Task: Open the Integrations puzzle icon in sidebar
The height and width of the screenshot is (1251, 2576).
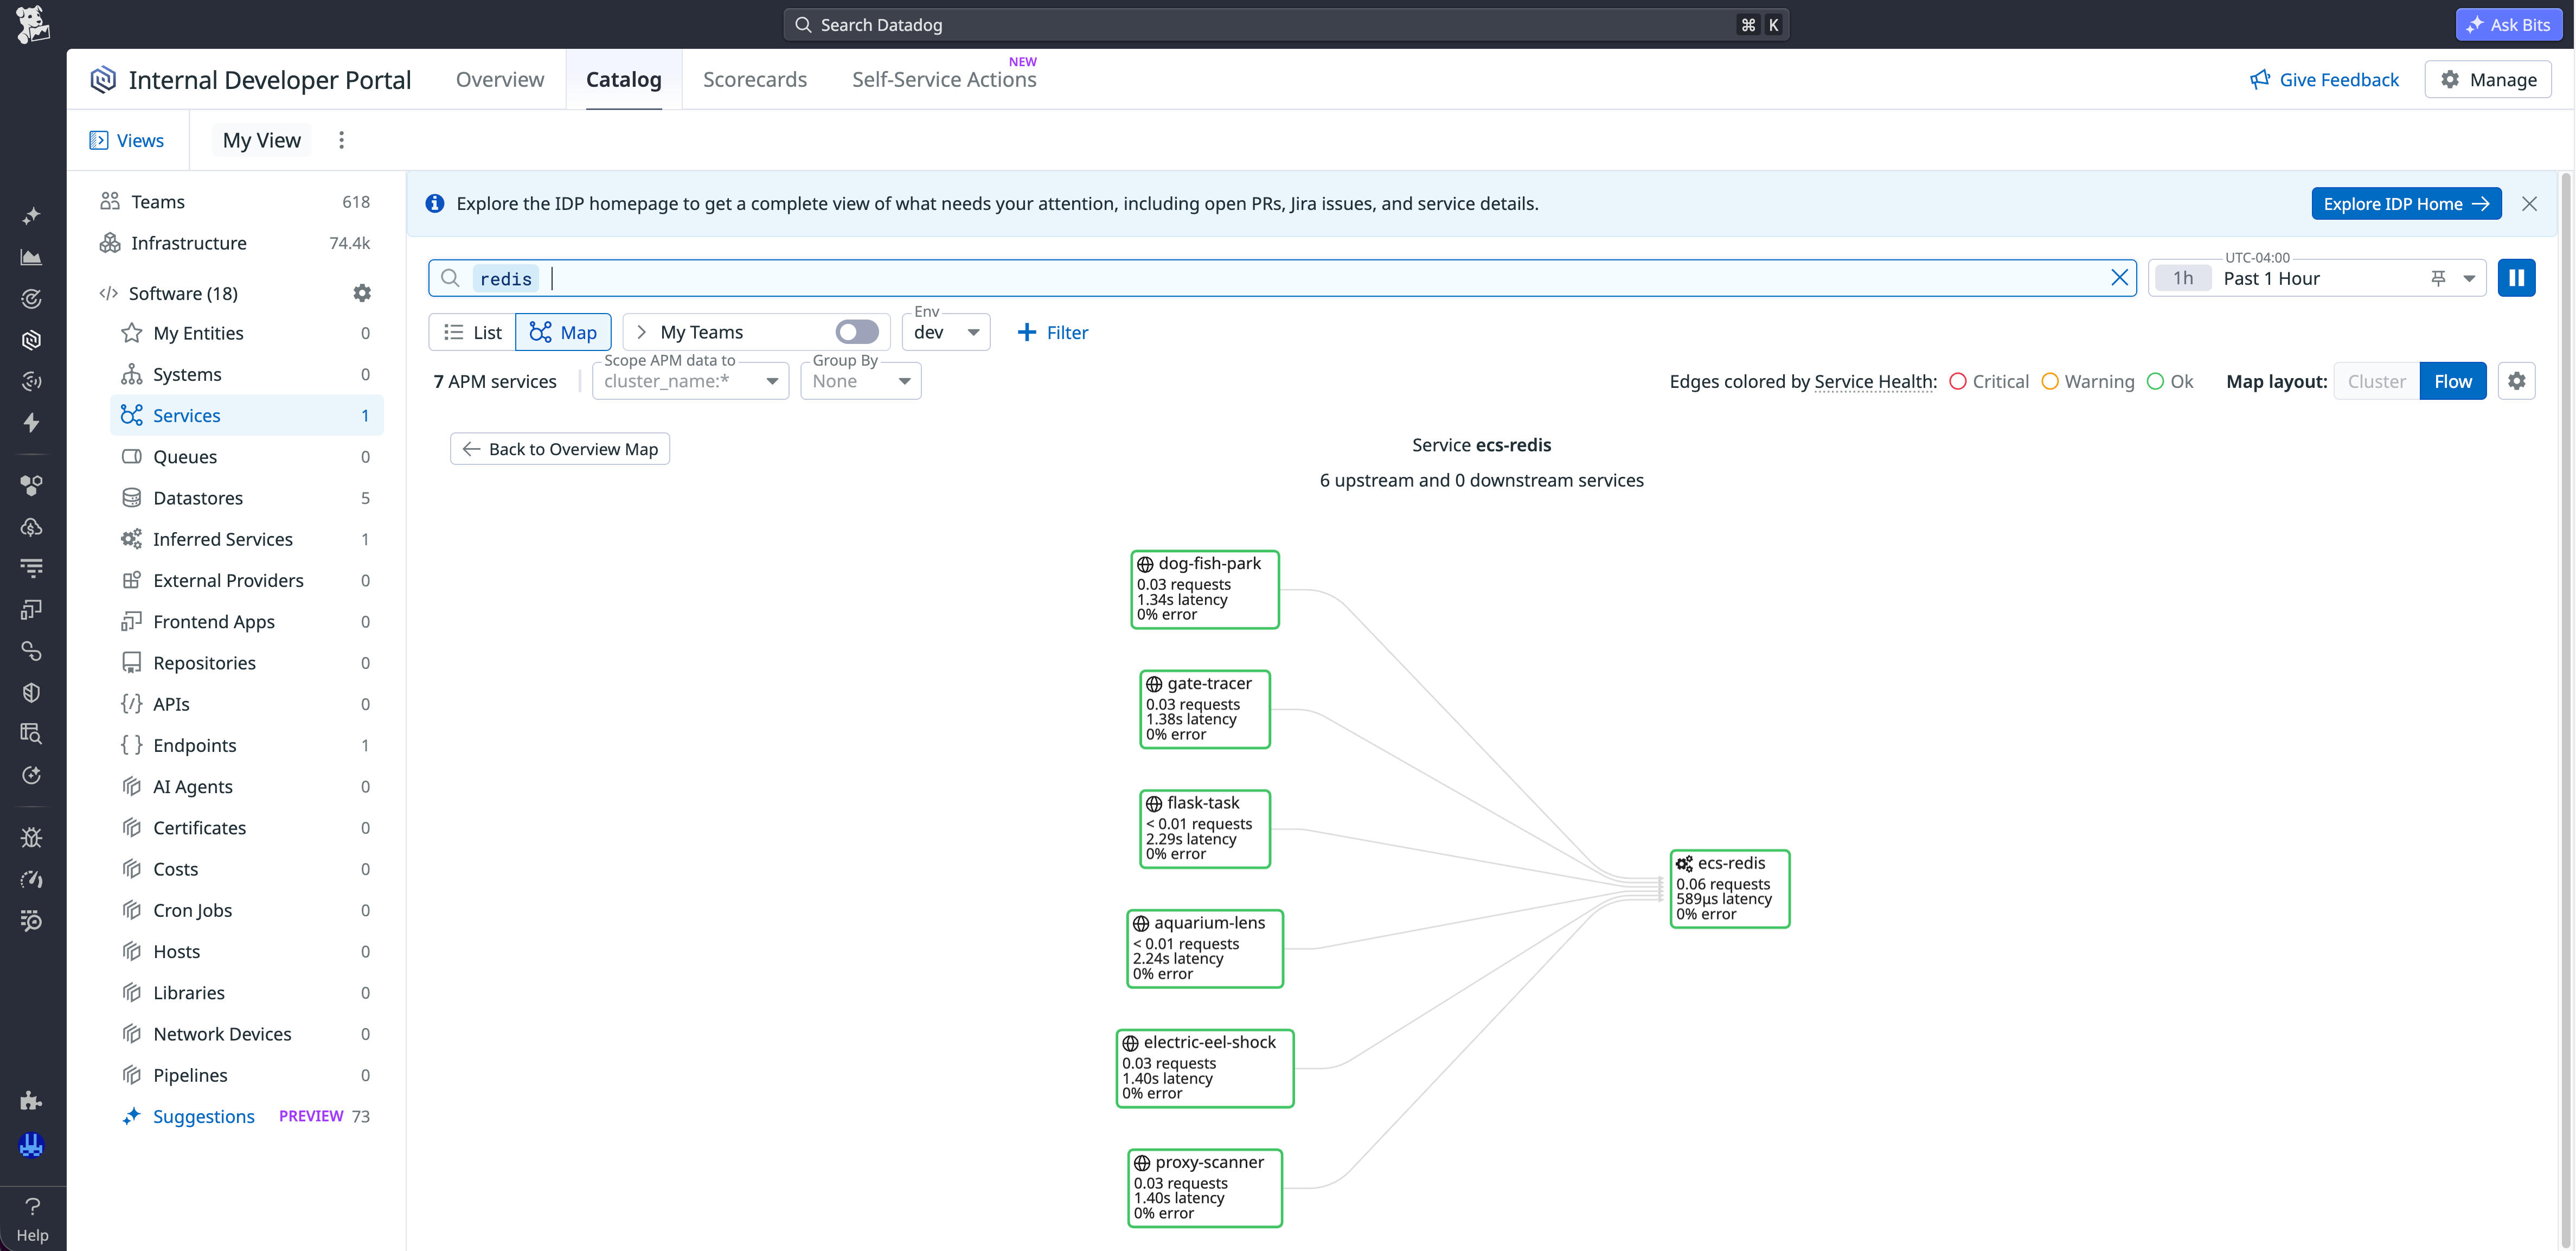Action: 32,1101
